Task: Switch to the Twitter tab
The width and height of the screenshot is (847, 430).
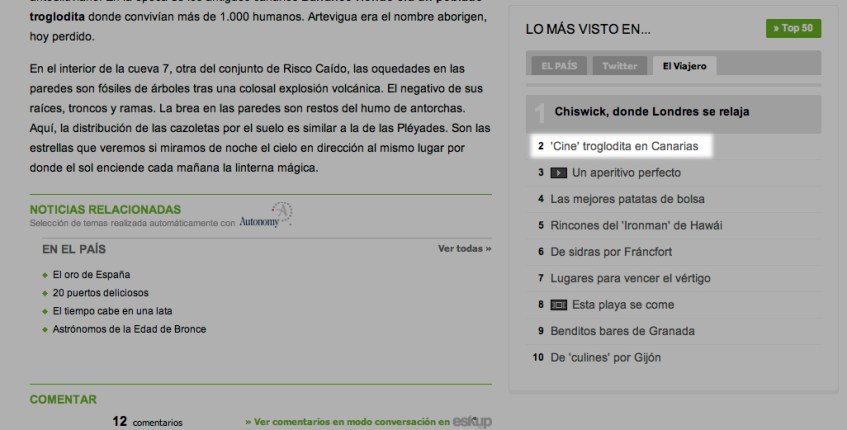Action: pos(620,66)
